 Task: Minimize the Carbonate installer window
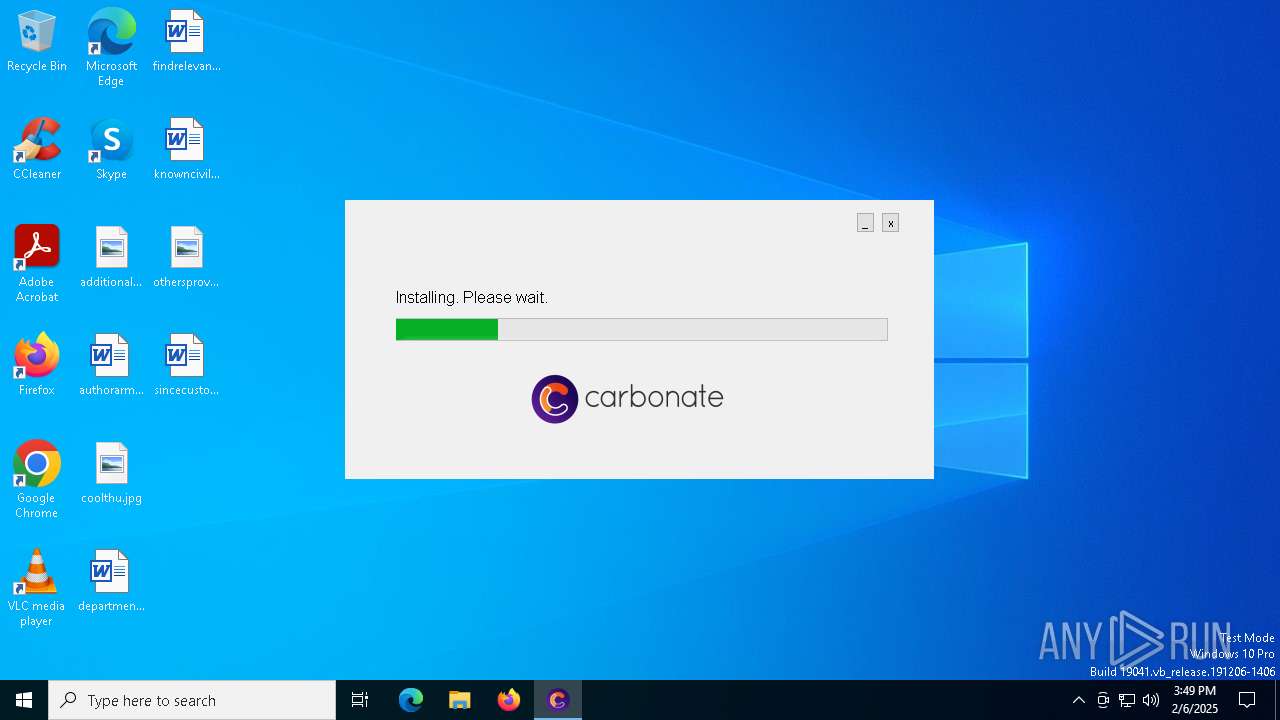pos(865,223)
